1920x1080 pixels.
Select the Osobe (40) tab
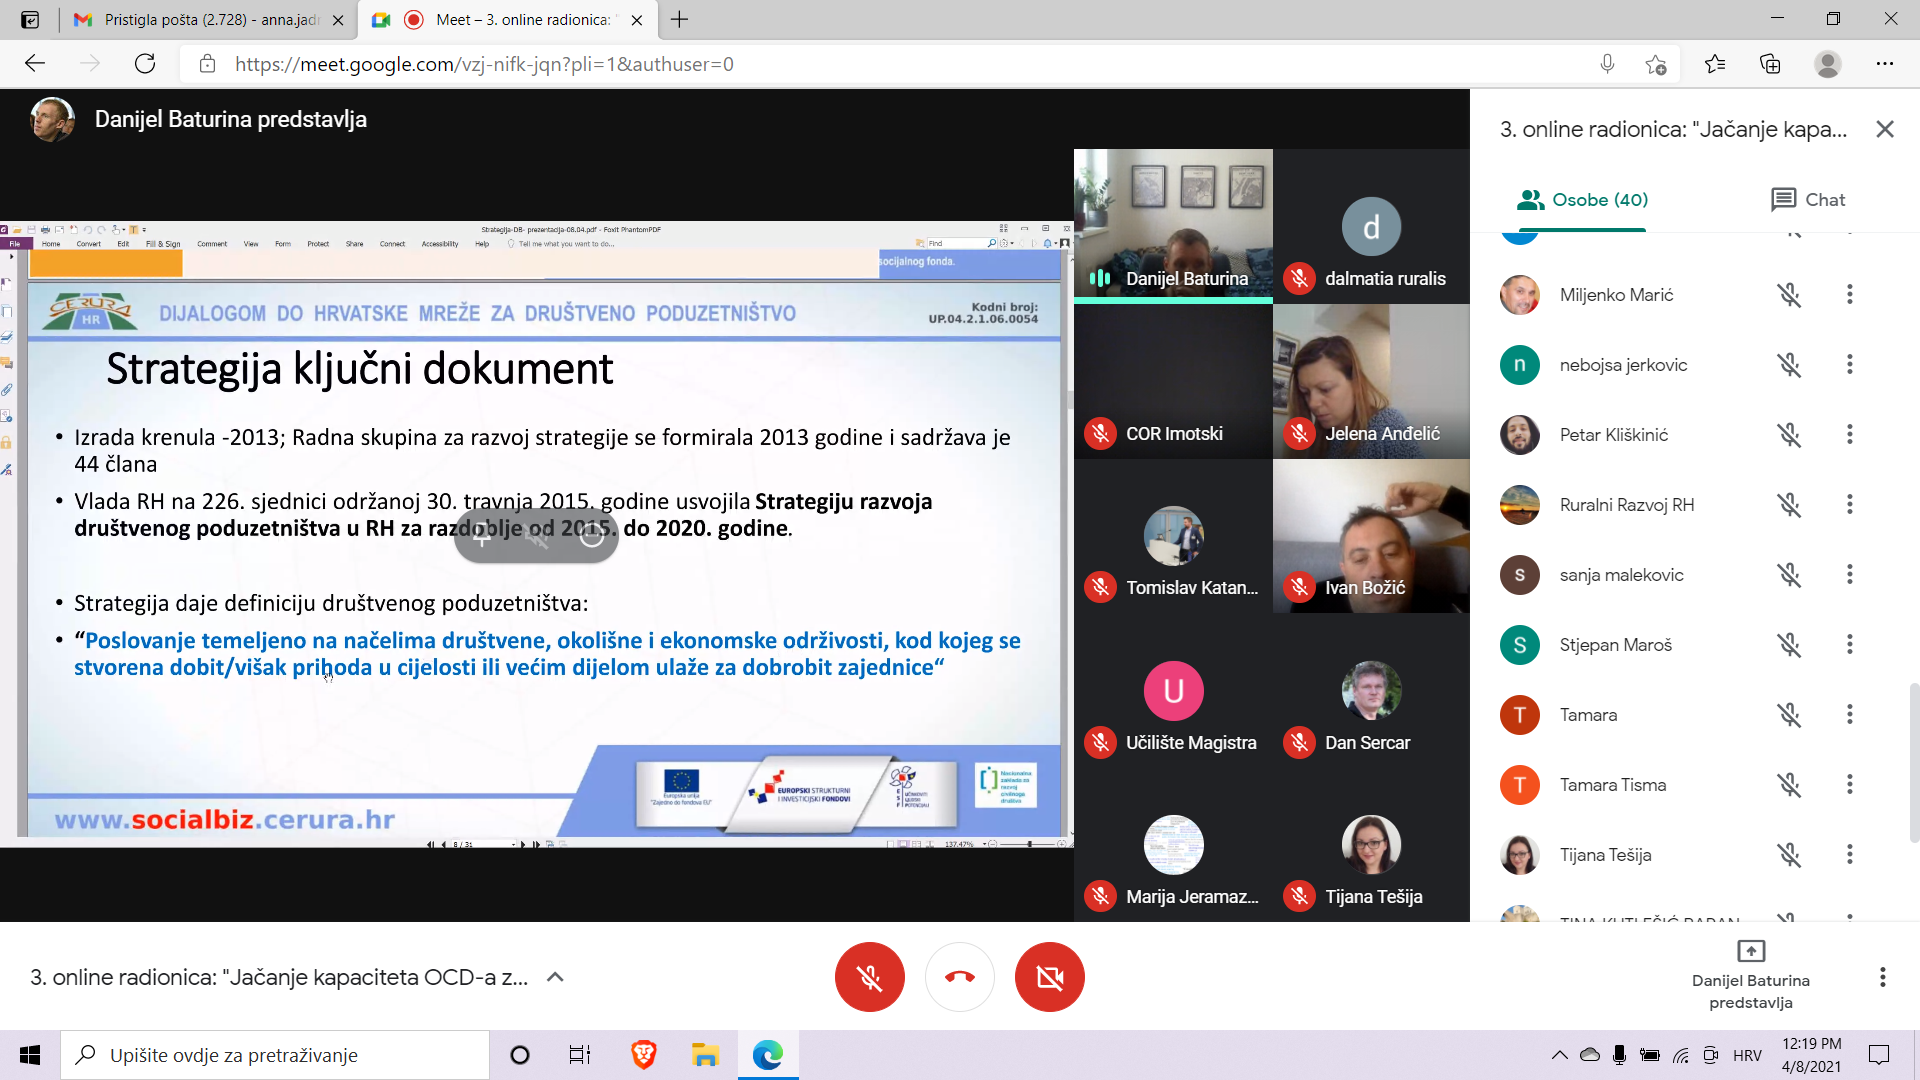point(1582,200)
